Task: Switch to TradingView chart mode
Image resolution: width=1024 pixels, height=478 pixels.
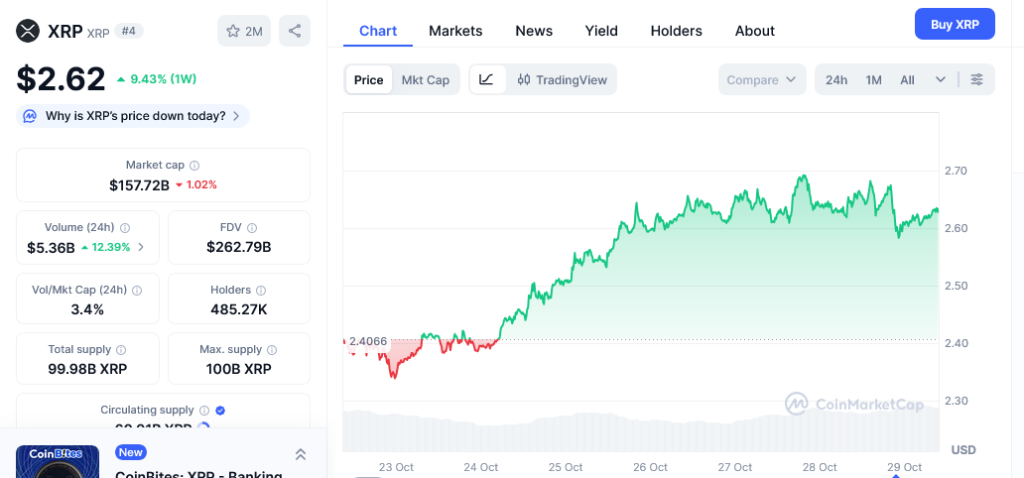Action: point(562,80)
